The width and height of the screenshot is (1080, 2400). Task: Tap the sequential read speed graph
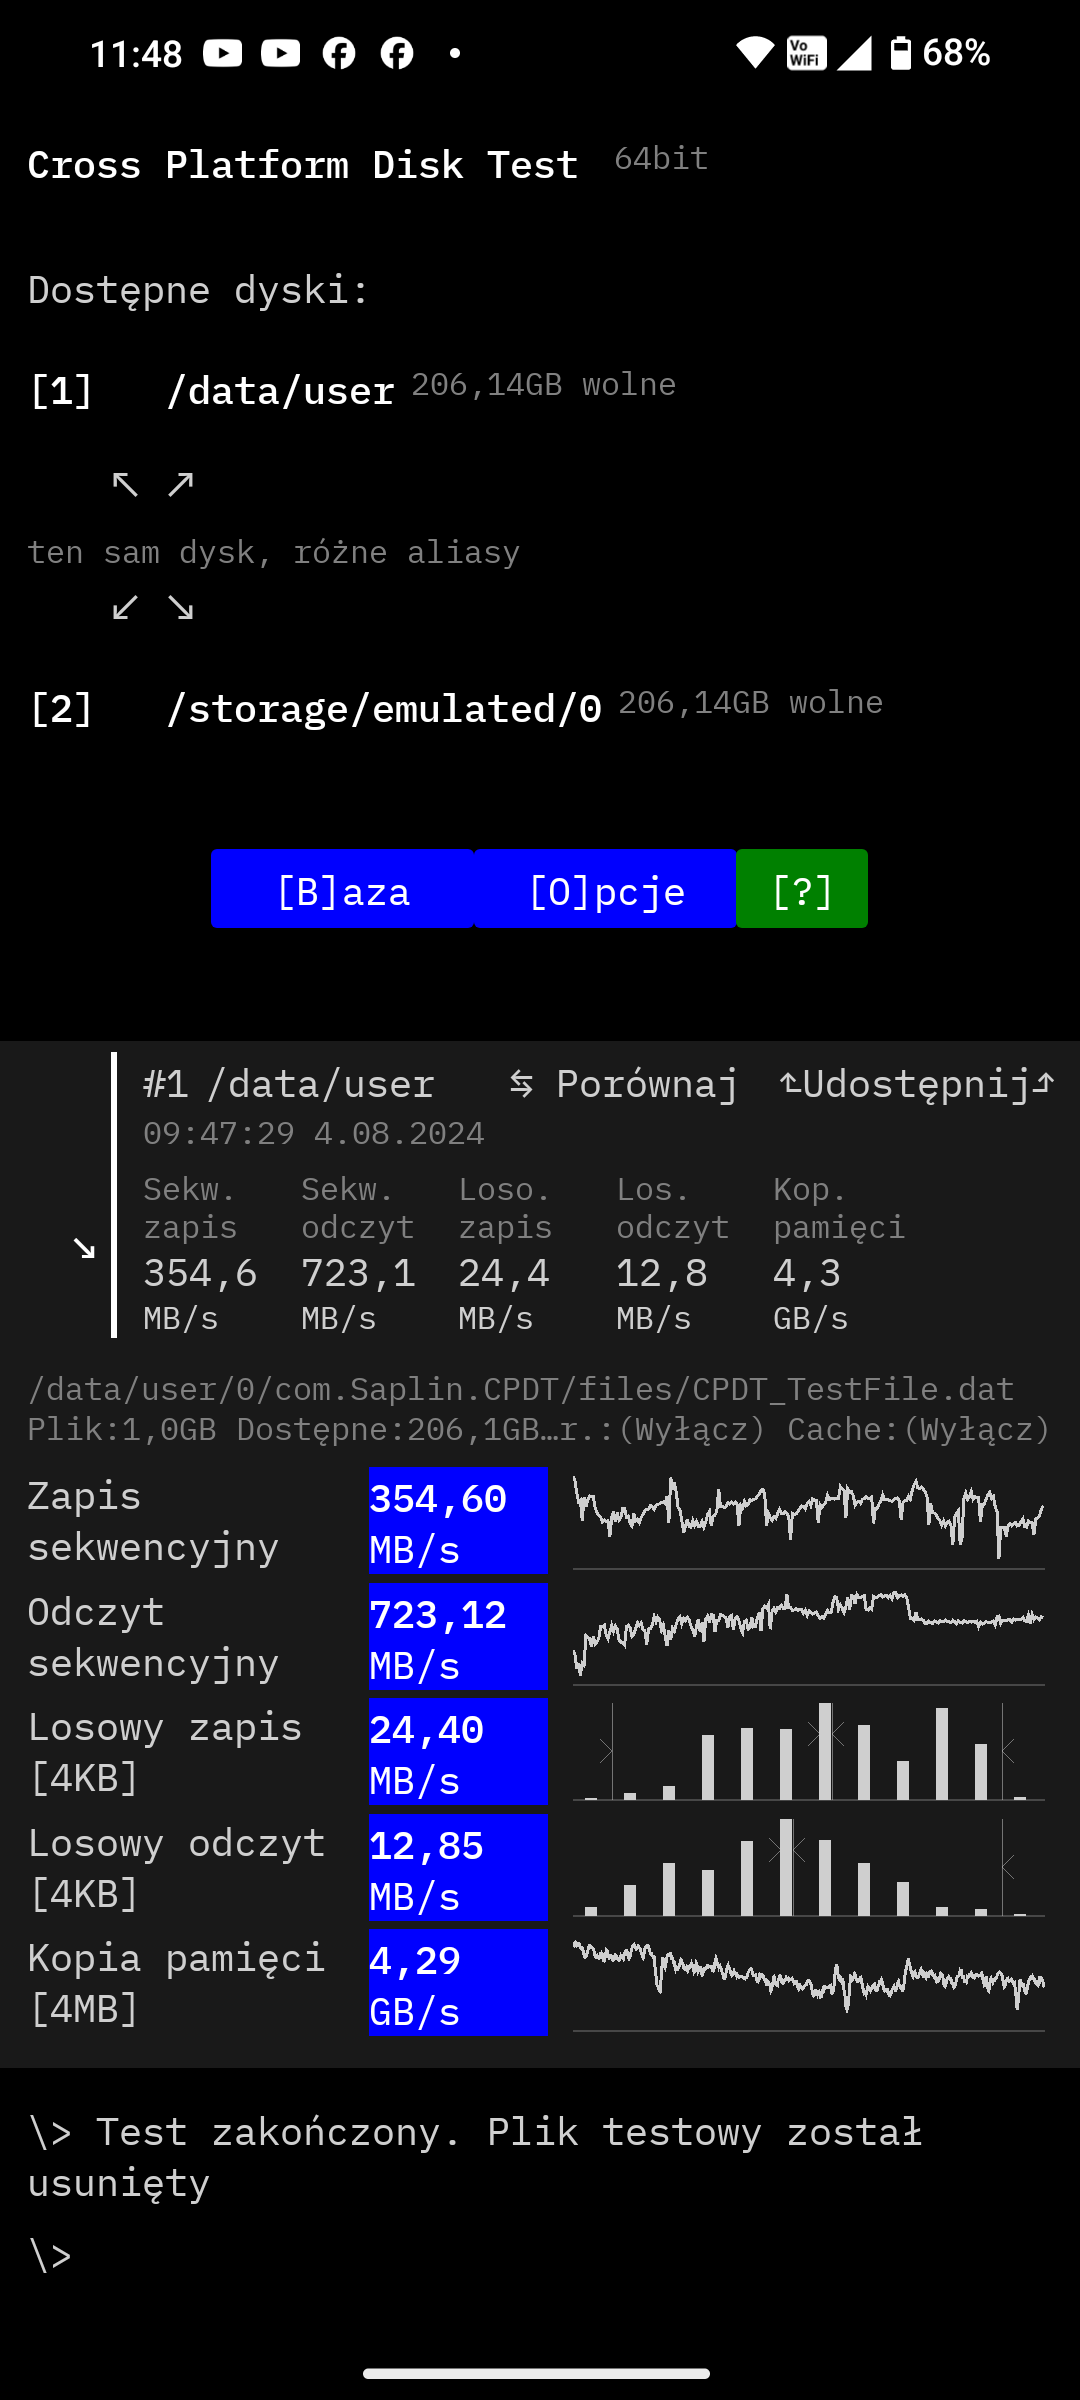pos(808,1632)
